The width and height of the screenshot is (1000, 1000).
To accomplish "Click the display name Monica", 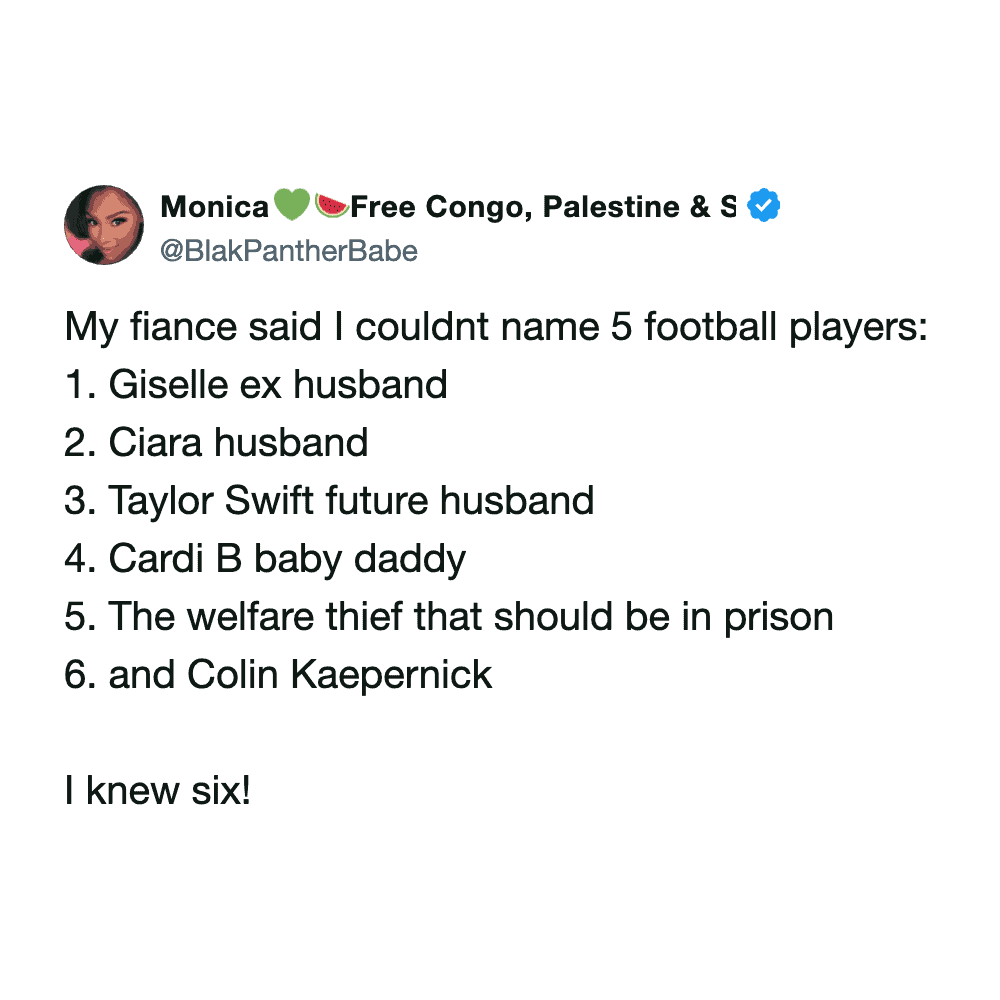I will (215, 207).
